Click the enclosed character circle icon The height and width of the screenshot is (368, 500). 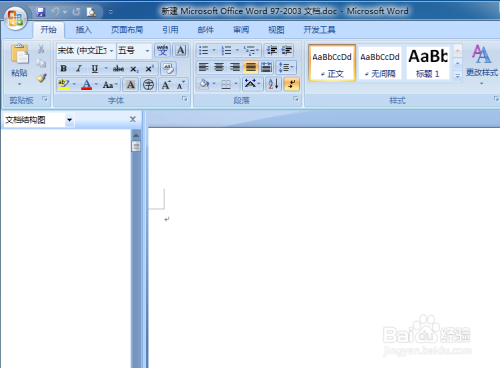click(x=148, y=85)
